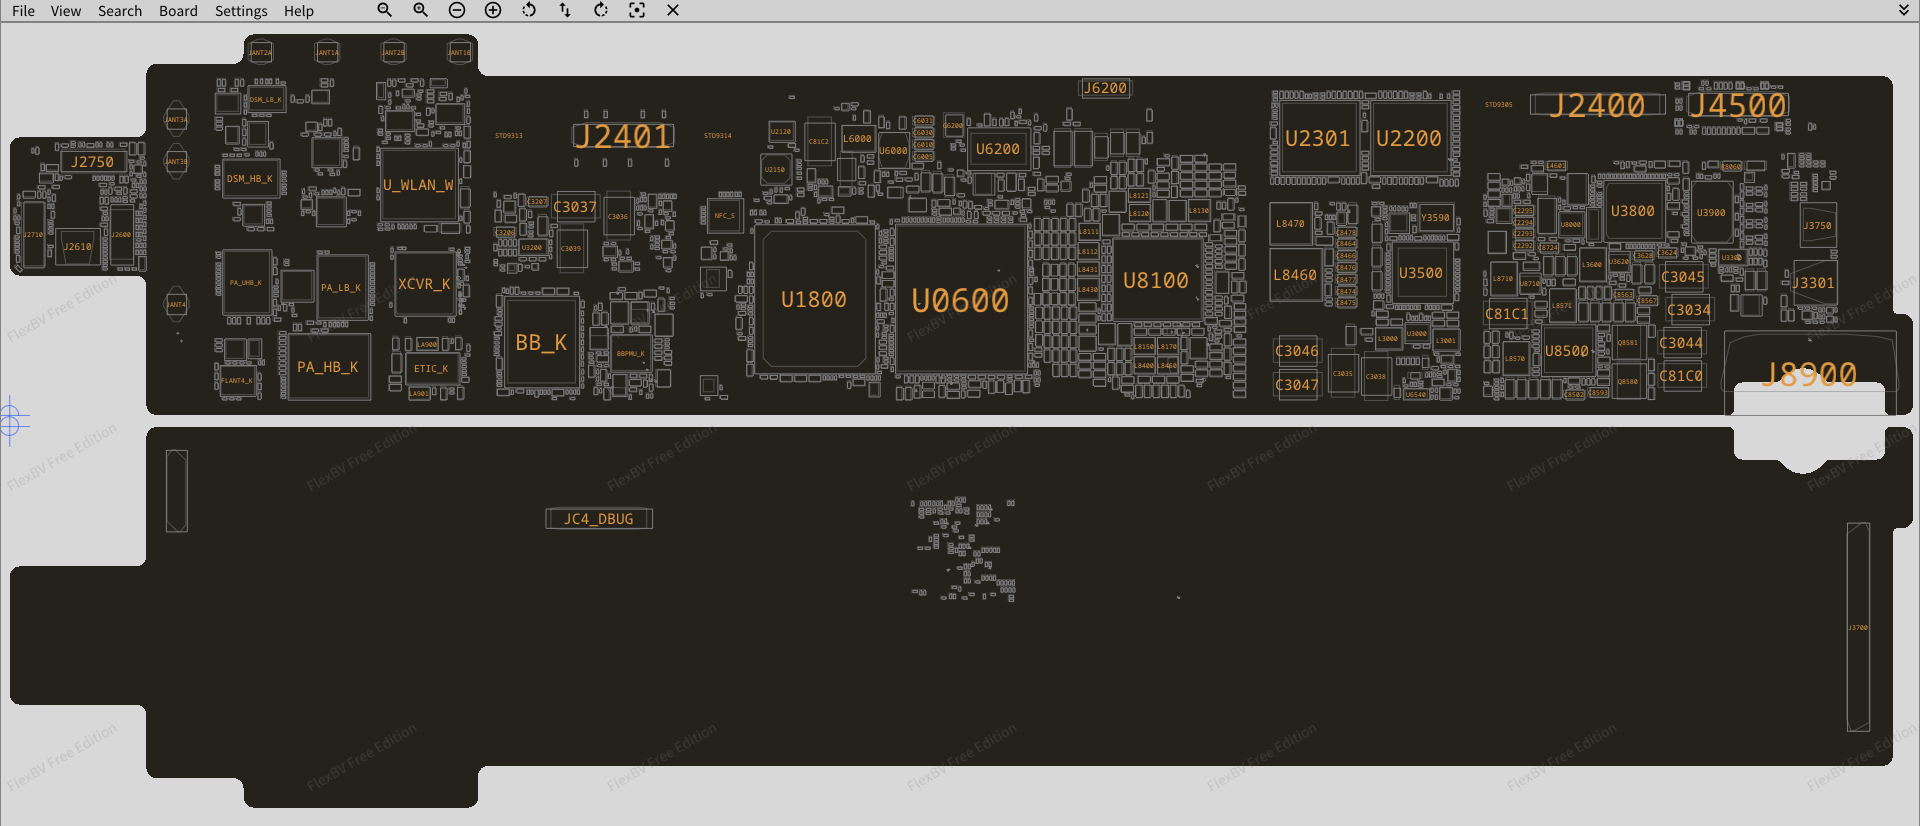Rotate the board clockwise

[x=601, y=10]
